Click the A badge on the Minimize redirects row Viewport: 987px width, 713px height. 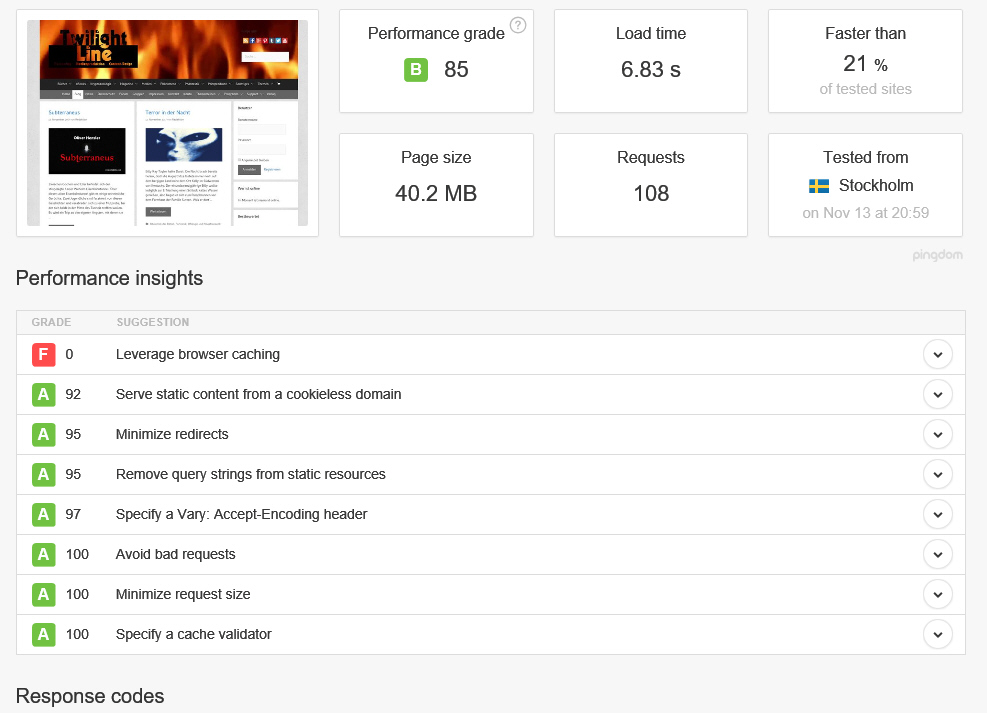coord(43,434)
